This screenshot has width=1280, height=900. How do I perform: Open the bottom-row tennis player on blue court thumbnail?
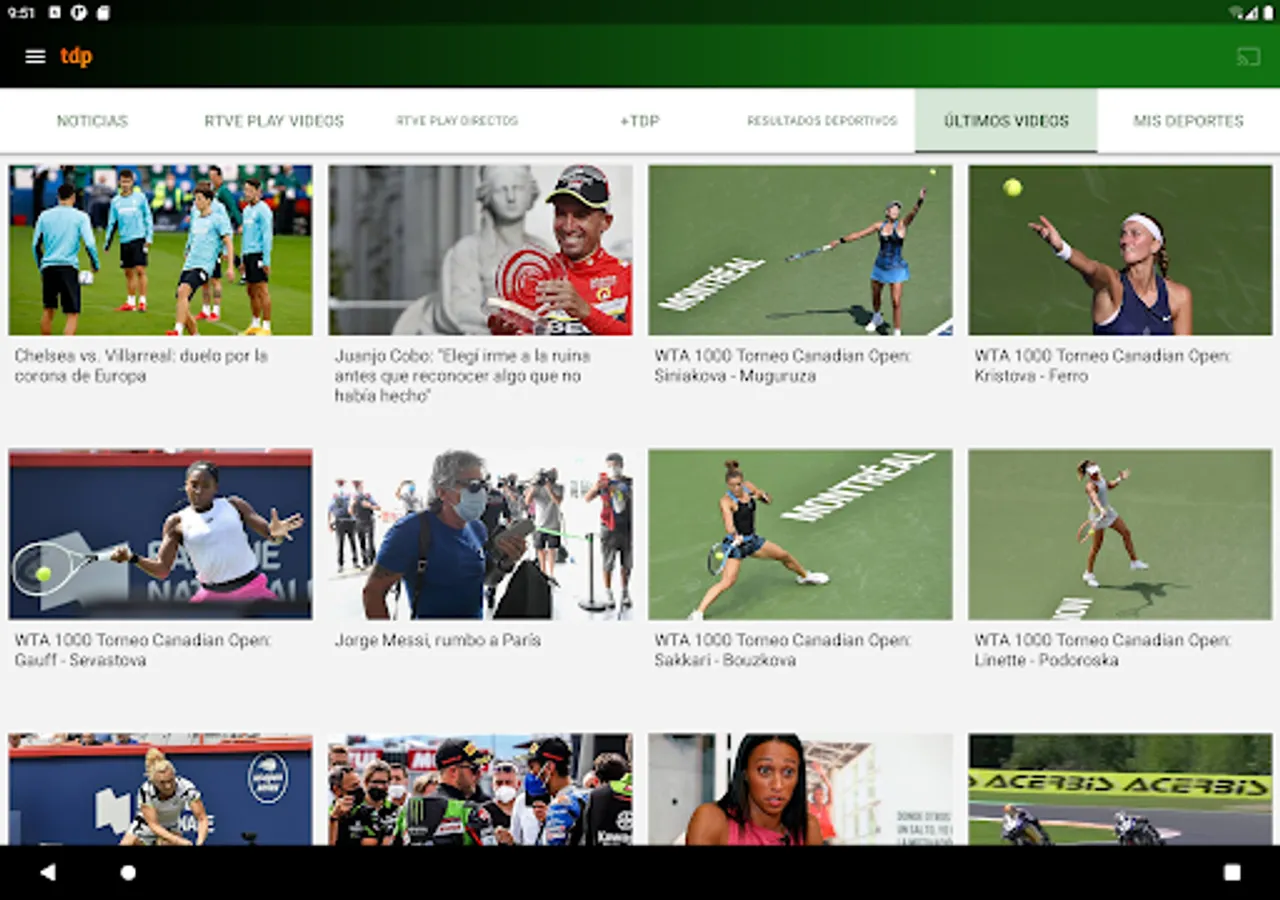[160, 789]
